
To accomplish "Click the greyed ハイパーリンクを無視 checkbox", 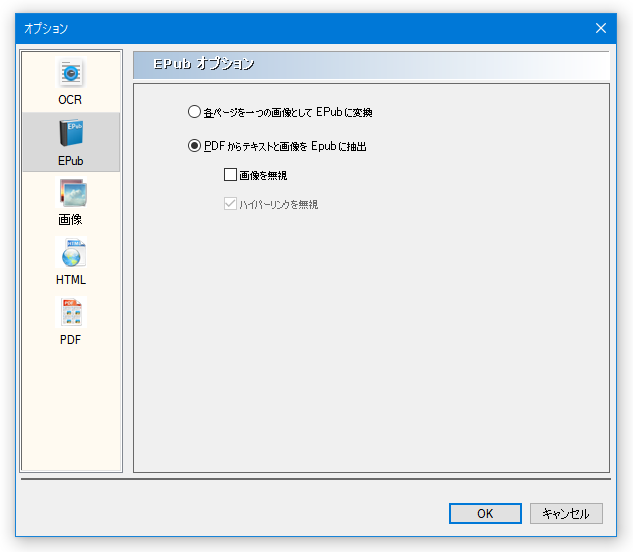I will click(x=230, y=204).
